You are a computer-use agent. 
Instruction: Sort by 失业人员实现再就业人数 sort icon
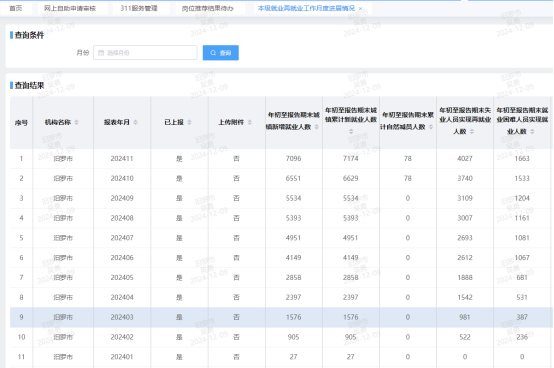[472, 131]
